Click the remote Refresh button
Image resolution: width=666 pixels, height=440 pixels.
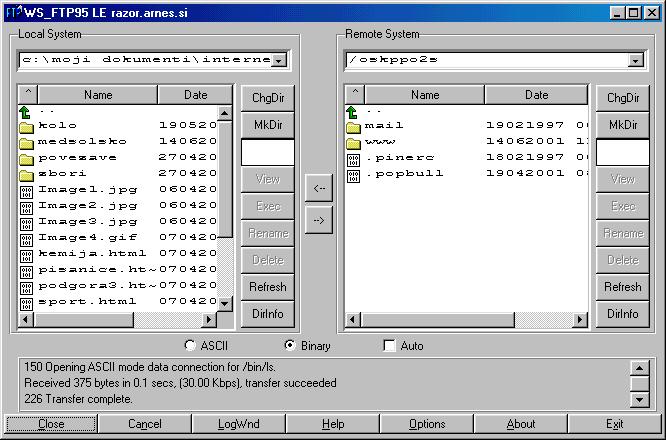(622, 287)
